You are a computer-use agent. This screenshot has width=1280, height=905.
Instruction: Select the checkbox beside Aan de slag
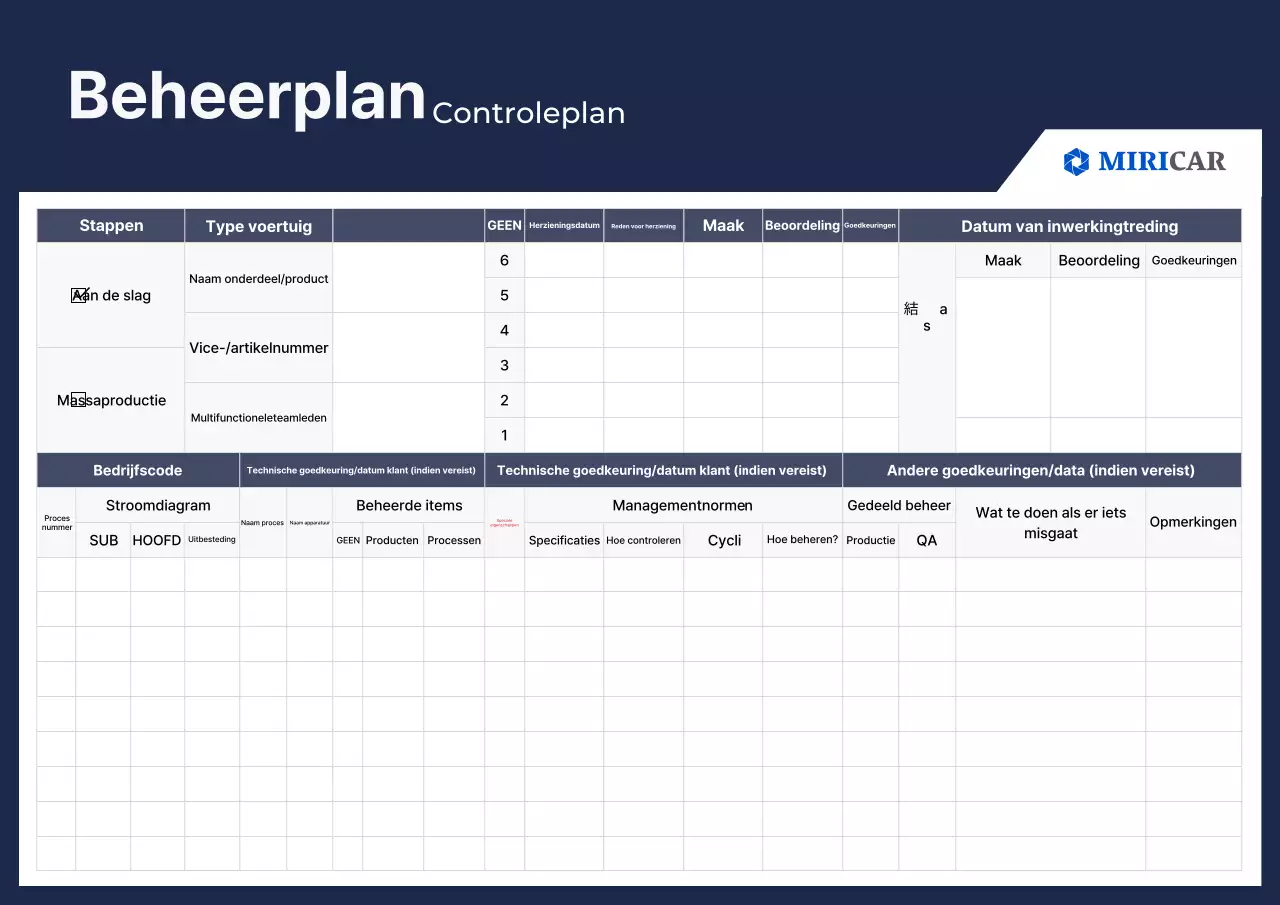[x=78, y=295]
